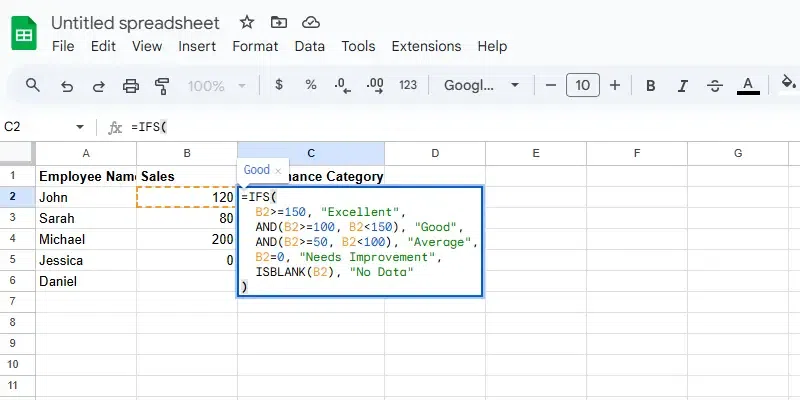Open the Insert menu

point(197,46)
